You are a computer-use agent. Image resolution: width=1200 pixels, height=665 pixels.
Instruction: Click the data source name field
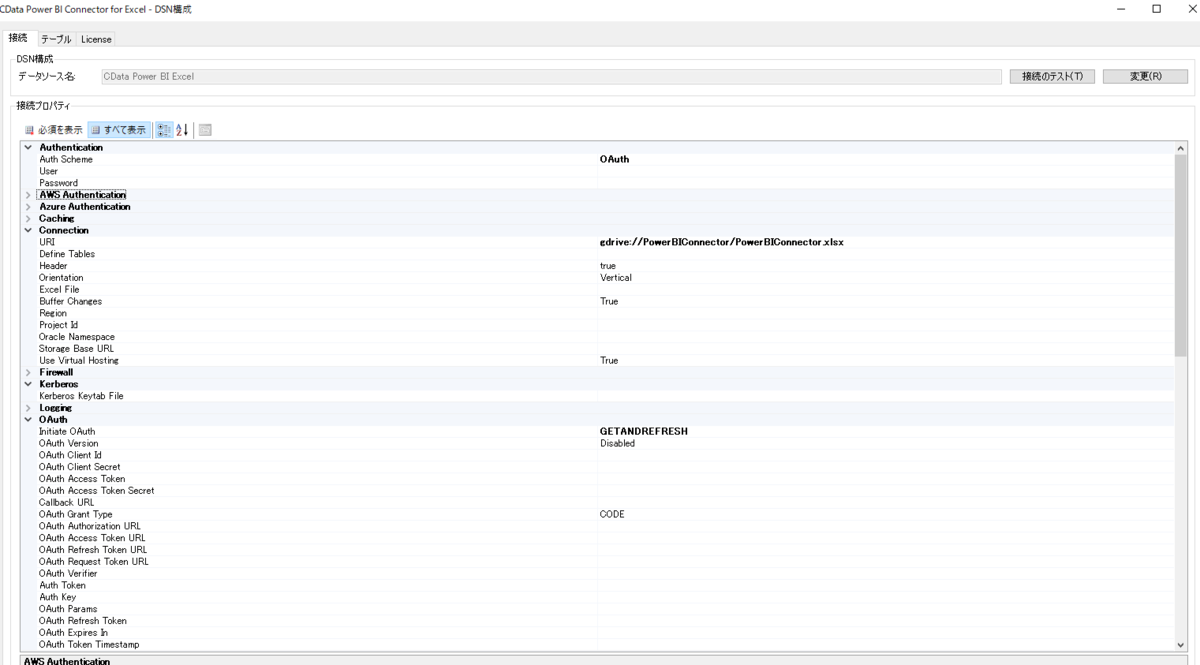click(551, 77)
